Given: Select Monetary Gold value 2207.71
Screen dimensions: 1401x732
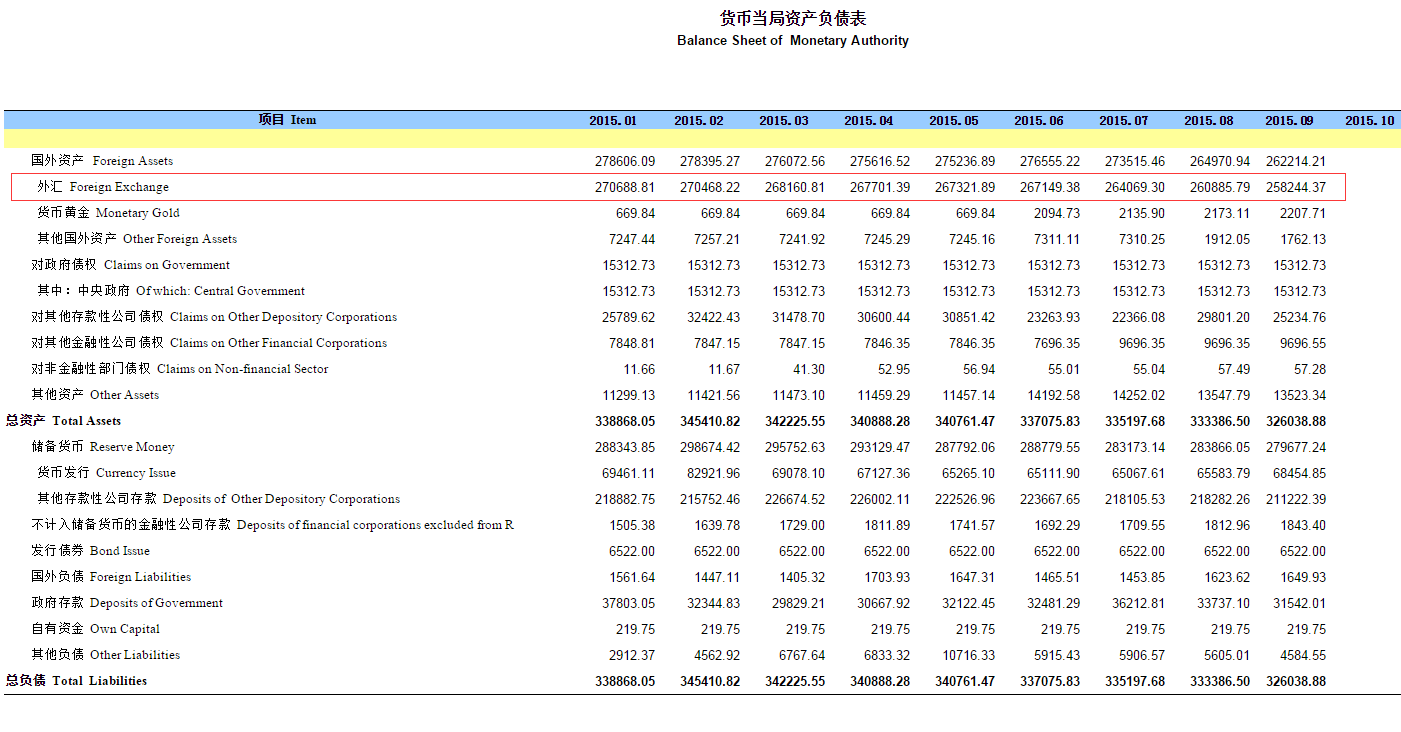Looking at the screenshot, I should (1303, 213).
